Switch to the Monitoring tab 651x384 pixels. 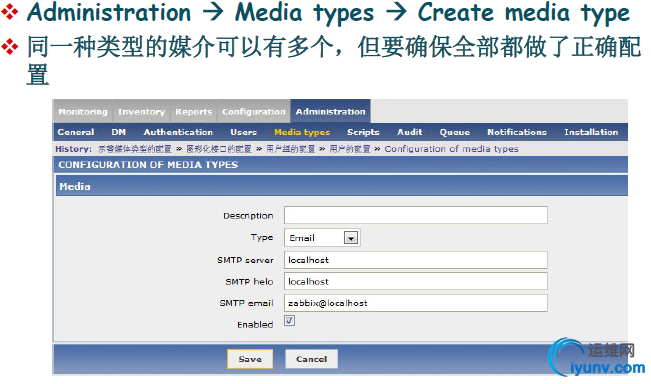point(83,112)
